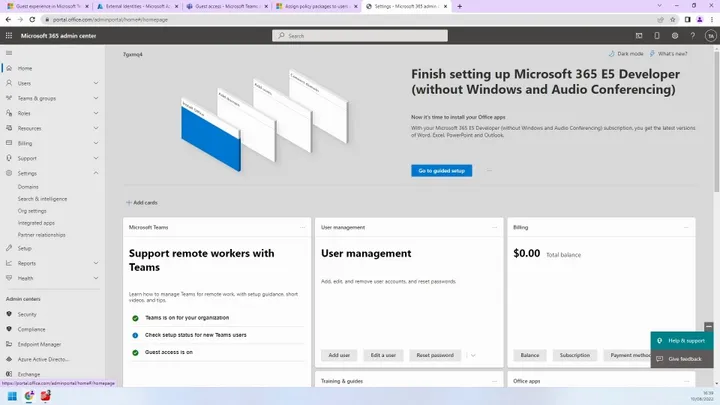Click Go to guided setup button

coord(441,171)
